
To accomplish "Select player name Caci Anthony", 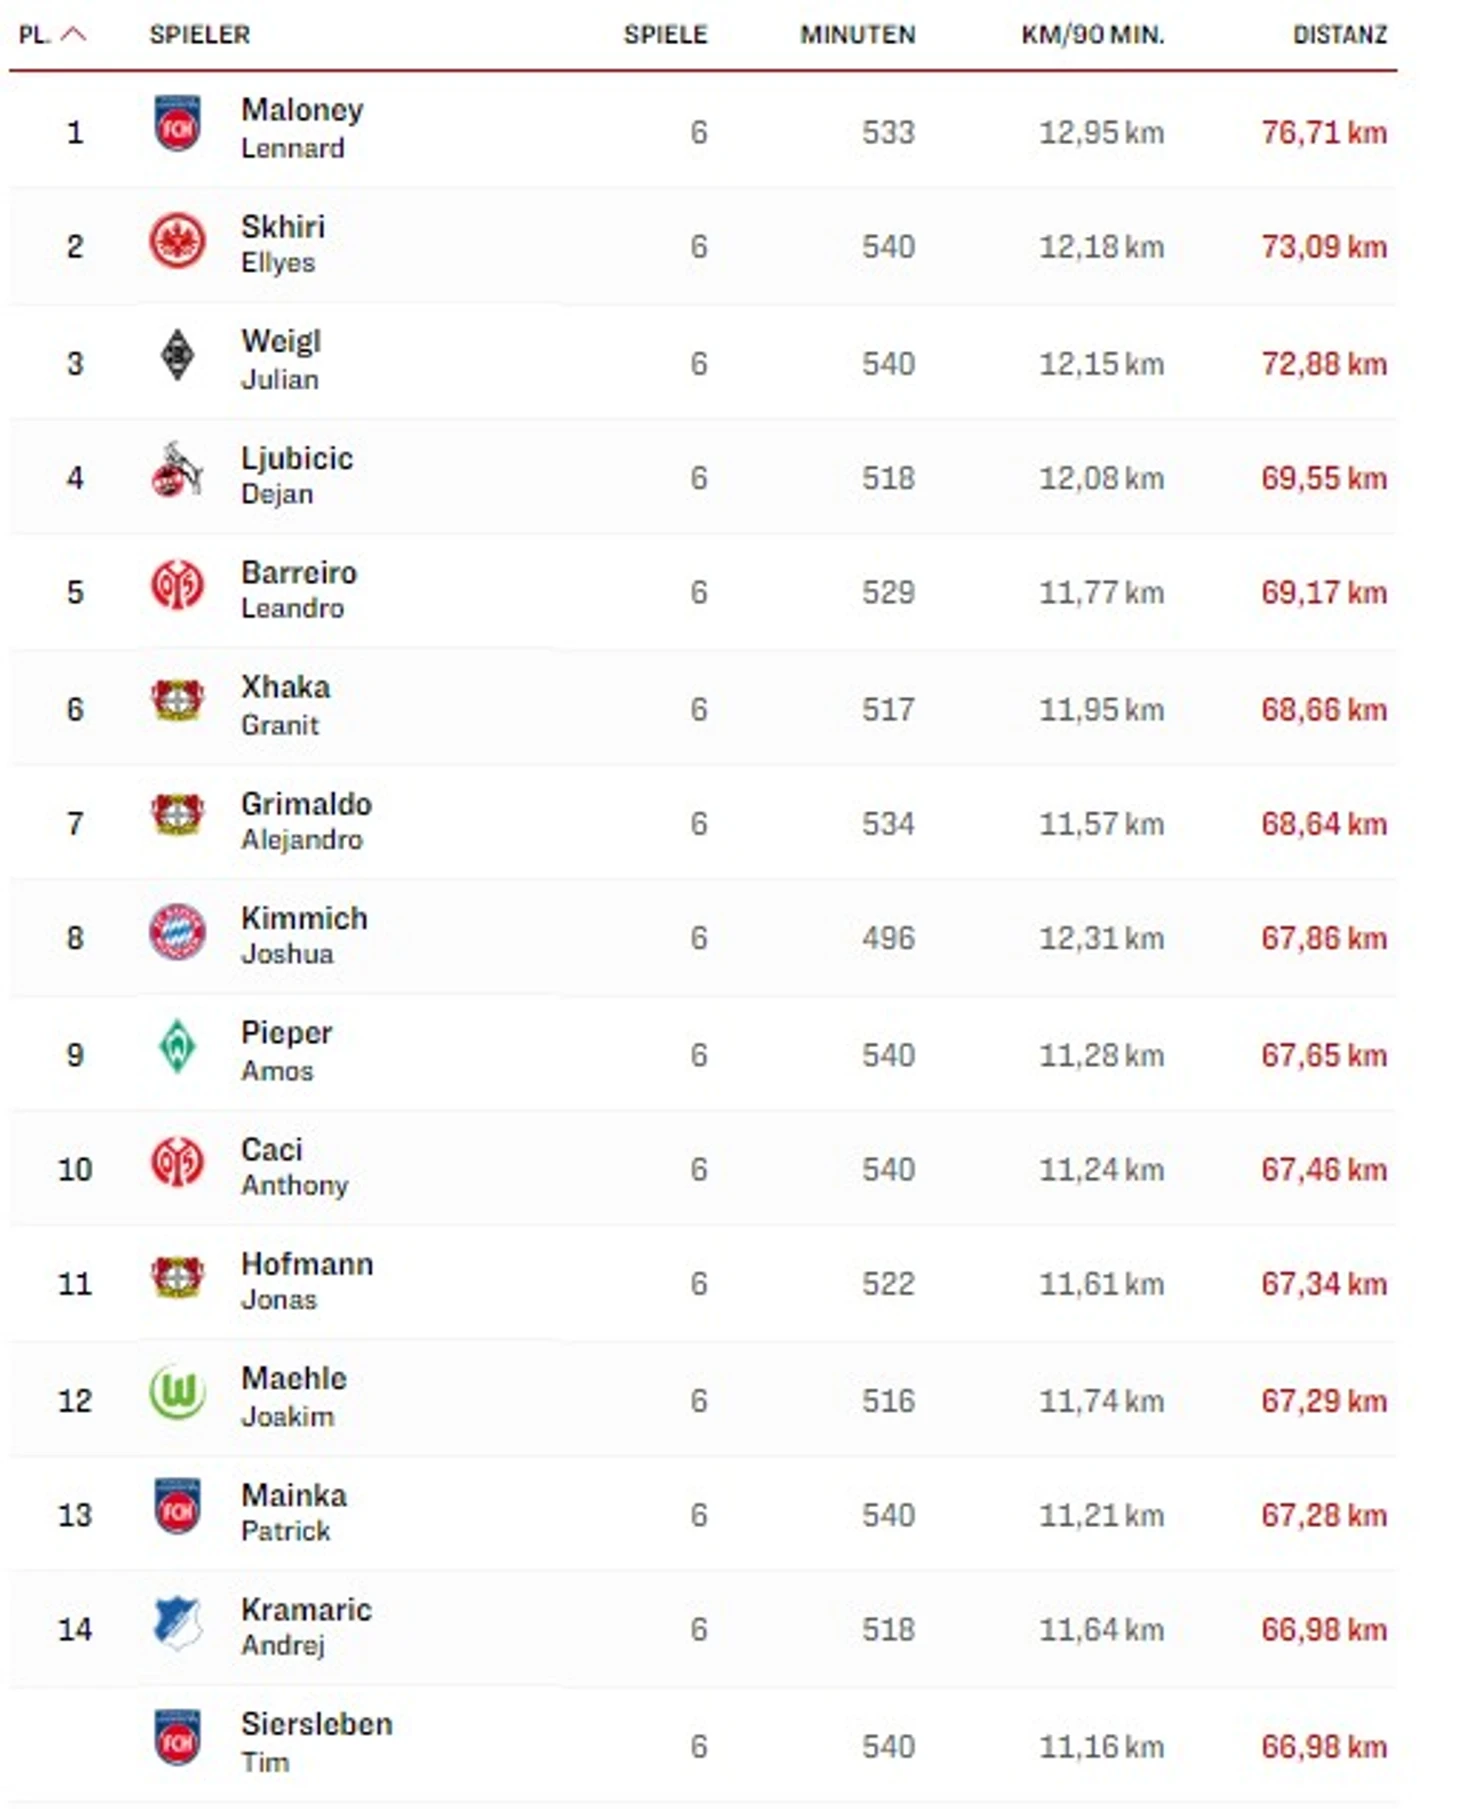I will [293, 1166].
